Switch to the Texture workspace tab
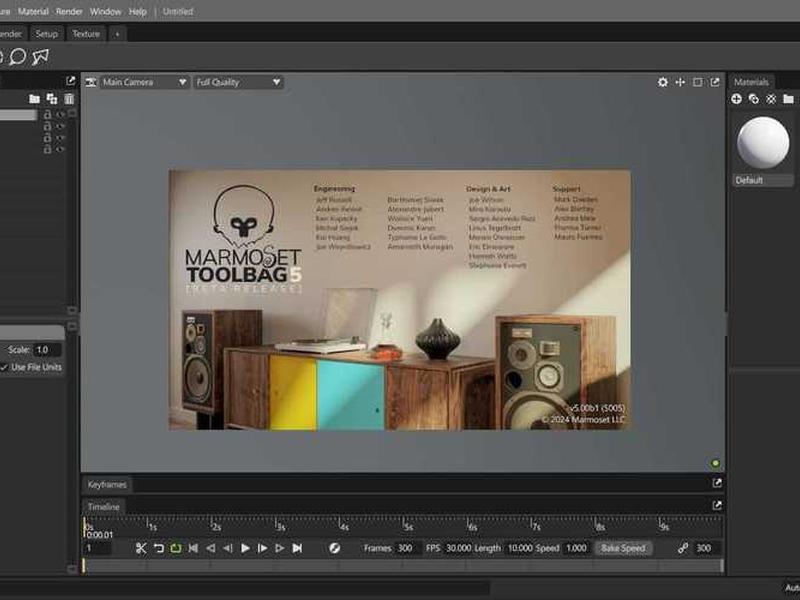The height and width of the screenshot is (600, 800). click(x=86, y=34)
